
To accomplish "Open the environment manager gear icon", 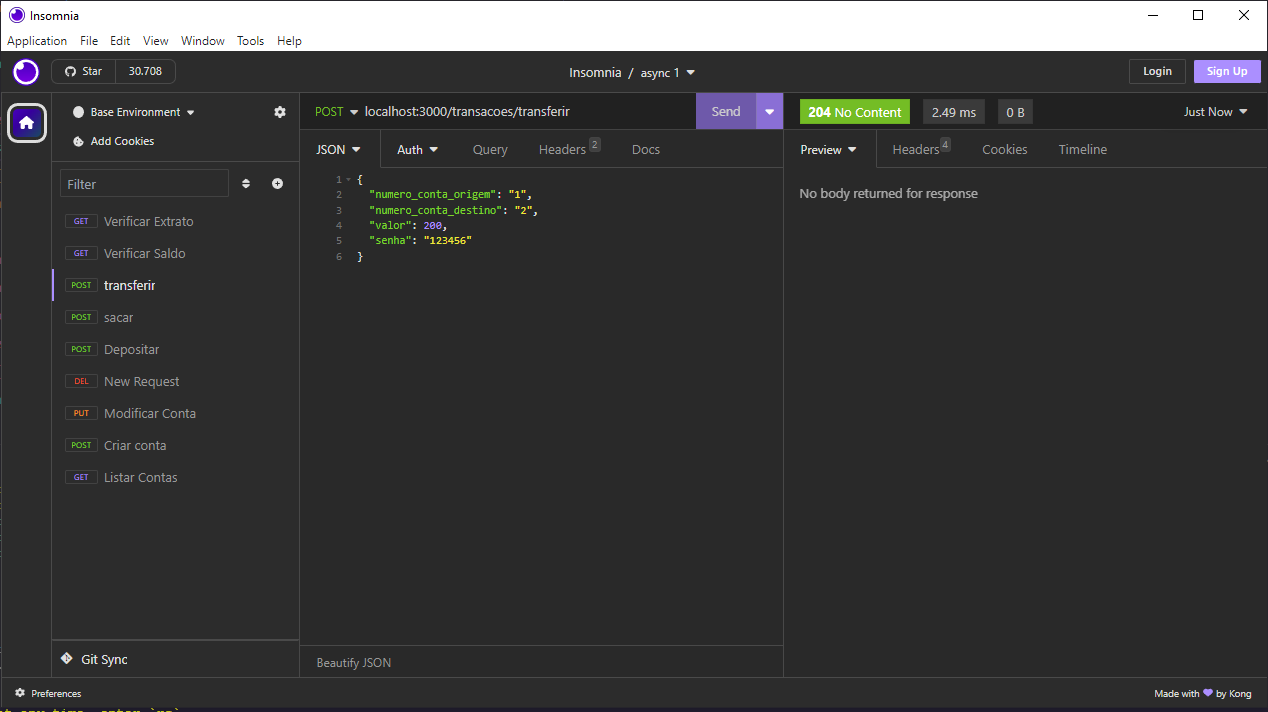I will coord(280,112).
